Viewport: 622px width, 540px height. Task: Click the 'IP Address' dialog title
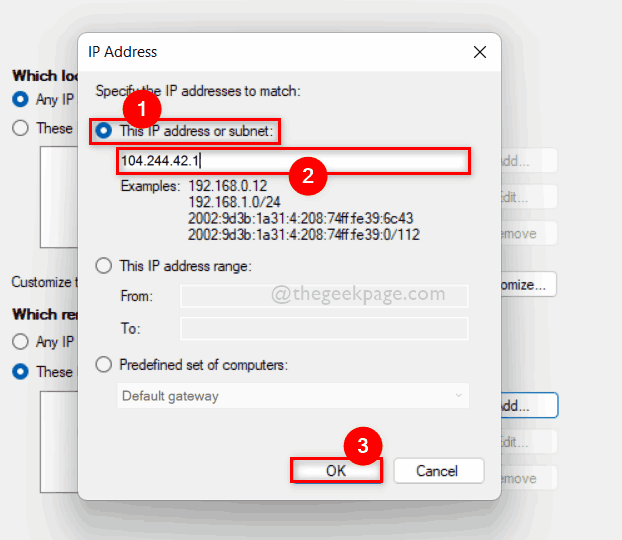click(x=123, y=52)
